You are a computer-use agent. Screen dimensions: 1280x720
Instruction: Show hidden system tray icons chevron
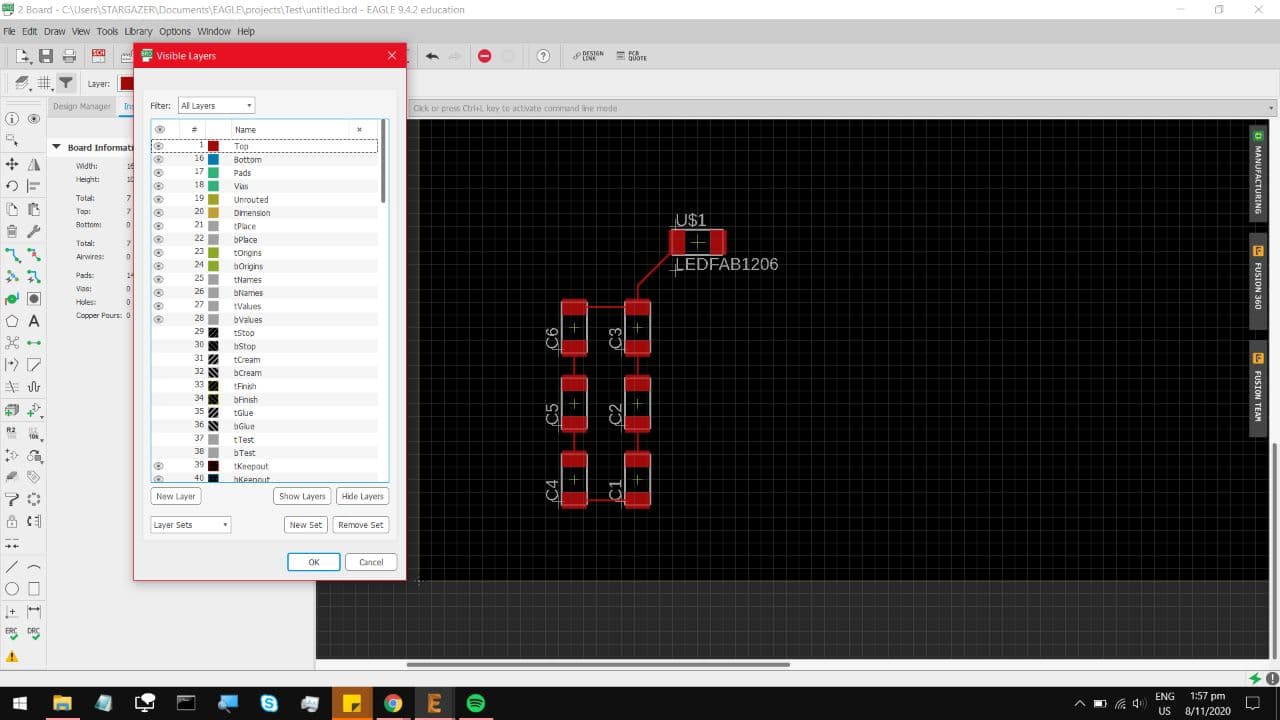pyautogui.click(x=1080, y=703)
